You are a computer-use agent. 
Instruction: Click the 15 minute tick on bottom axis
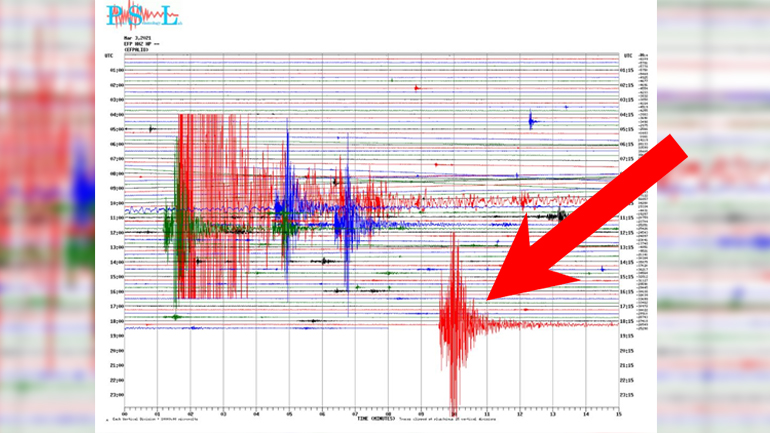coord(619,412)
